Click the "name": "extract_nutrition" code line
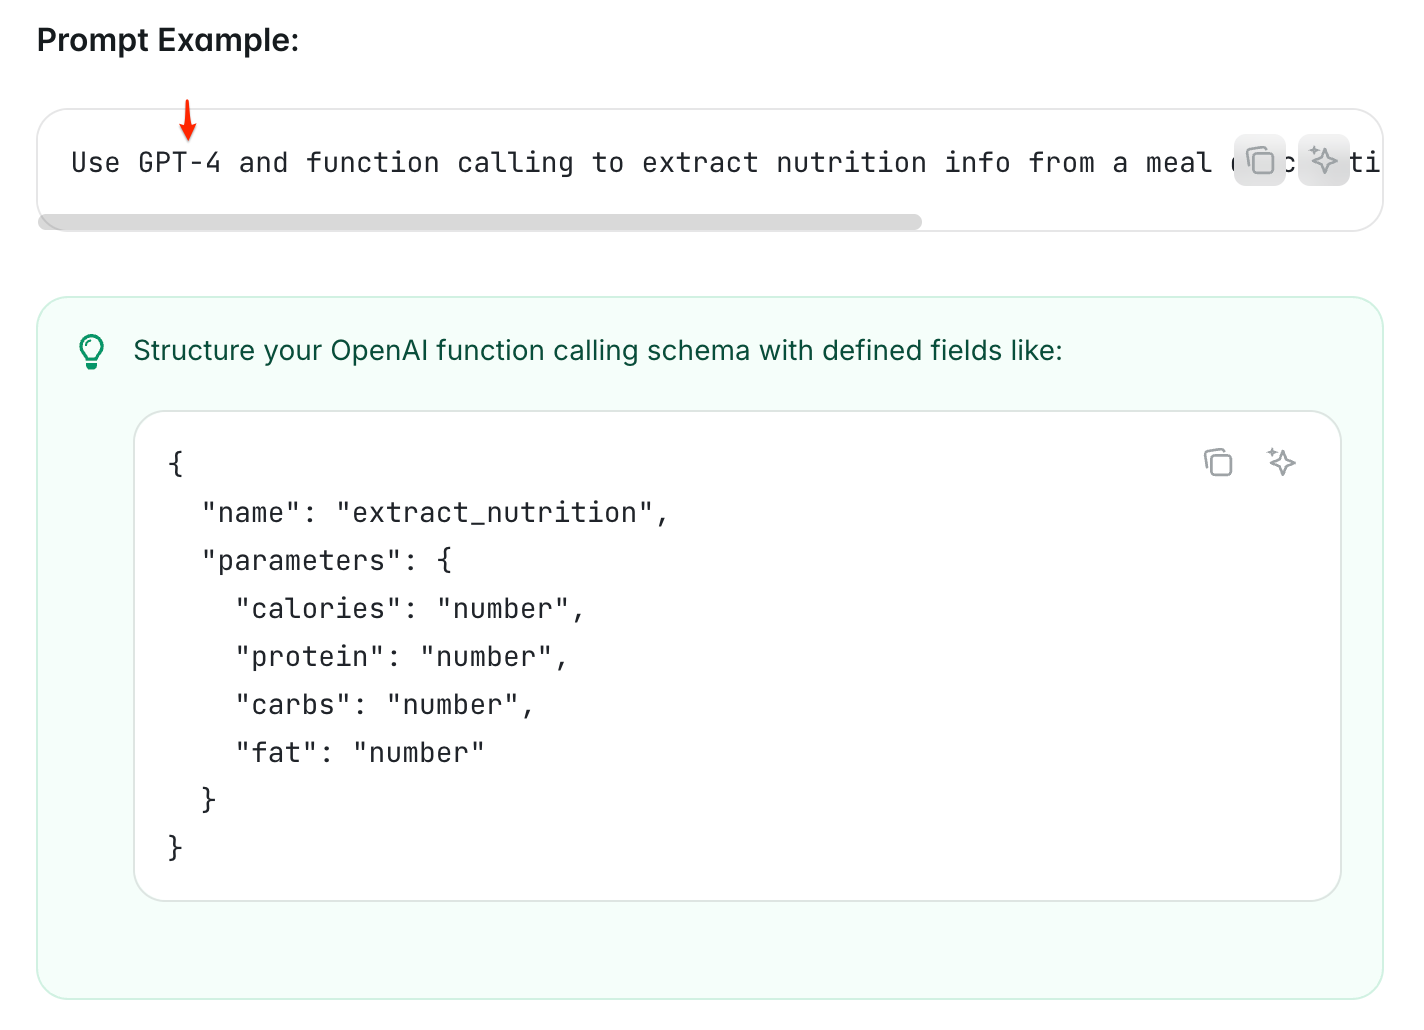This screenshot has height=1030, width=1424. click(x=435, y=513)
